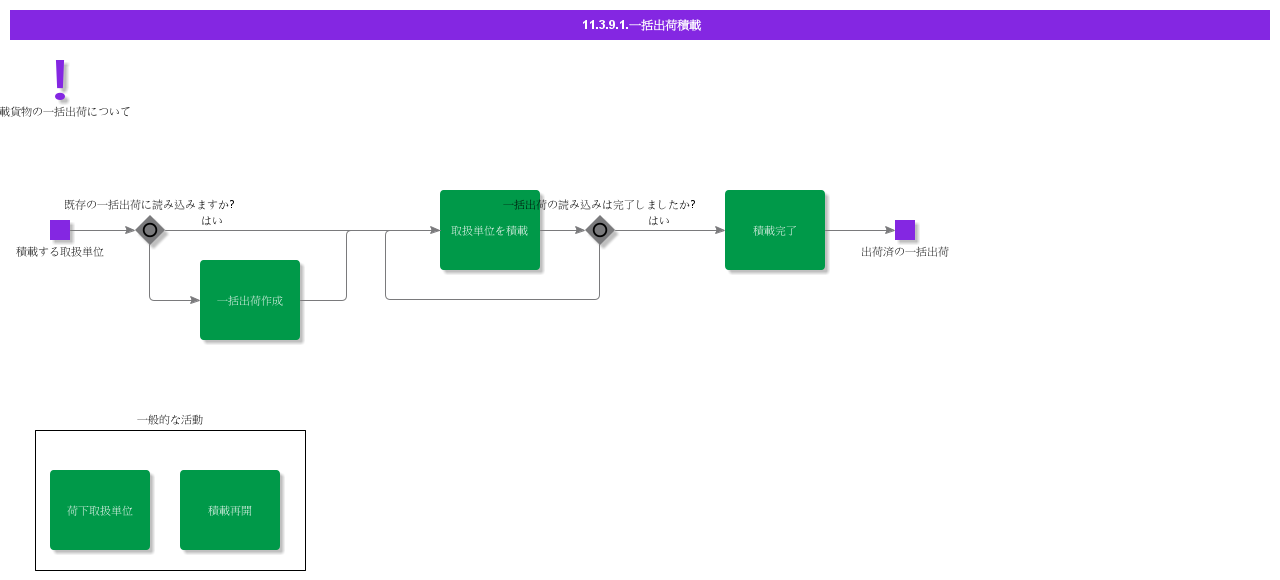Click the はい label after the first gateway
This screenshot has width=1280, height=580.
[212, 221]
